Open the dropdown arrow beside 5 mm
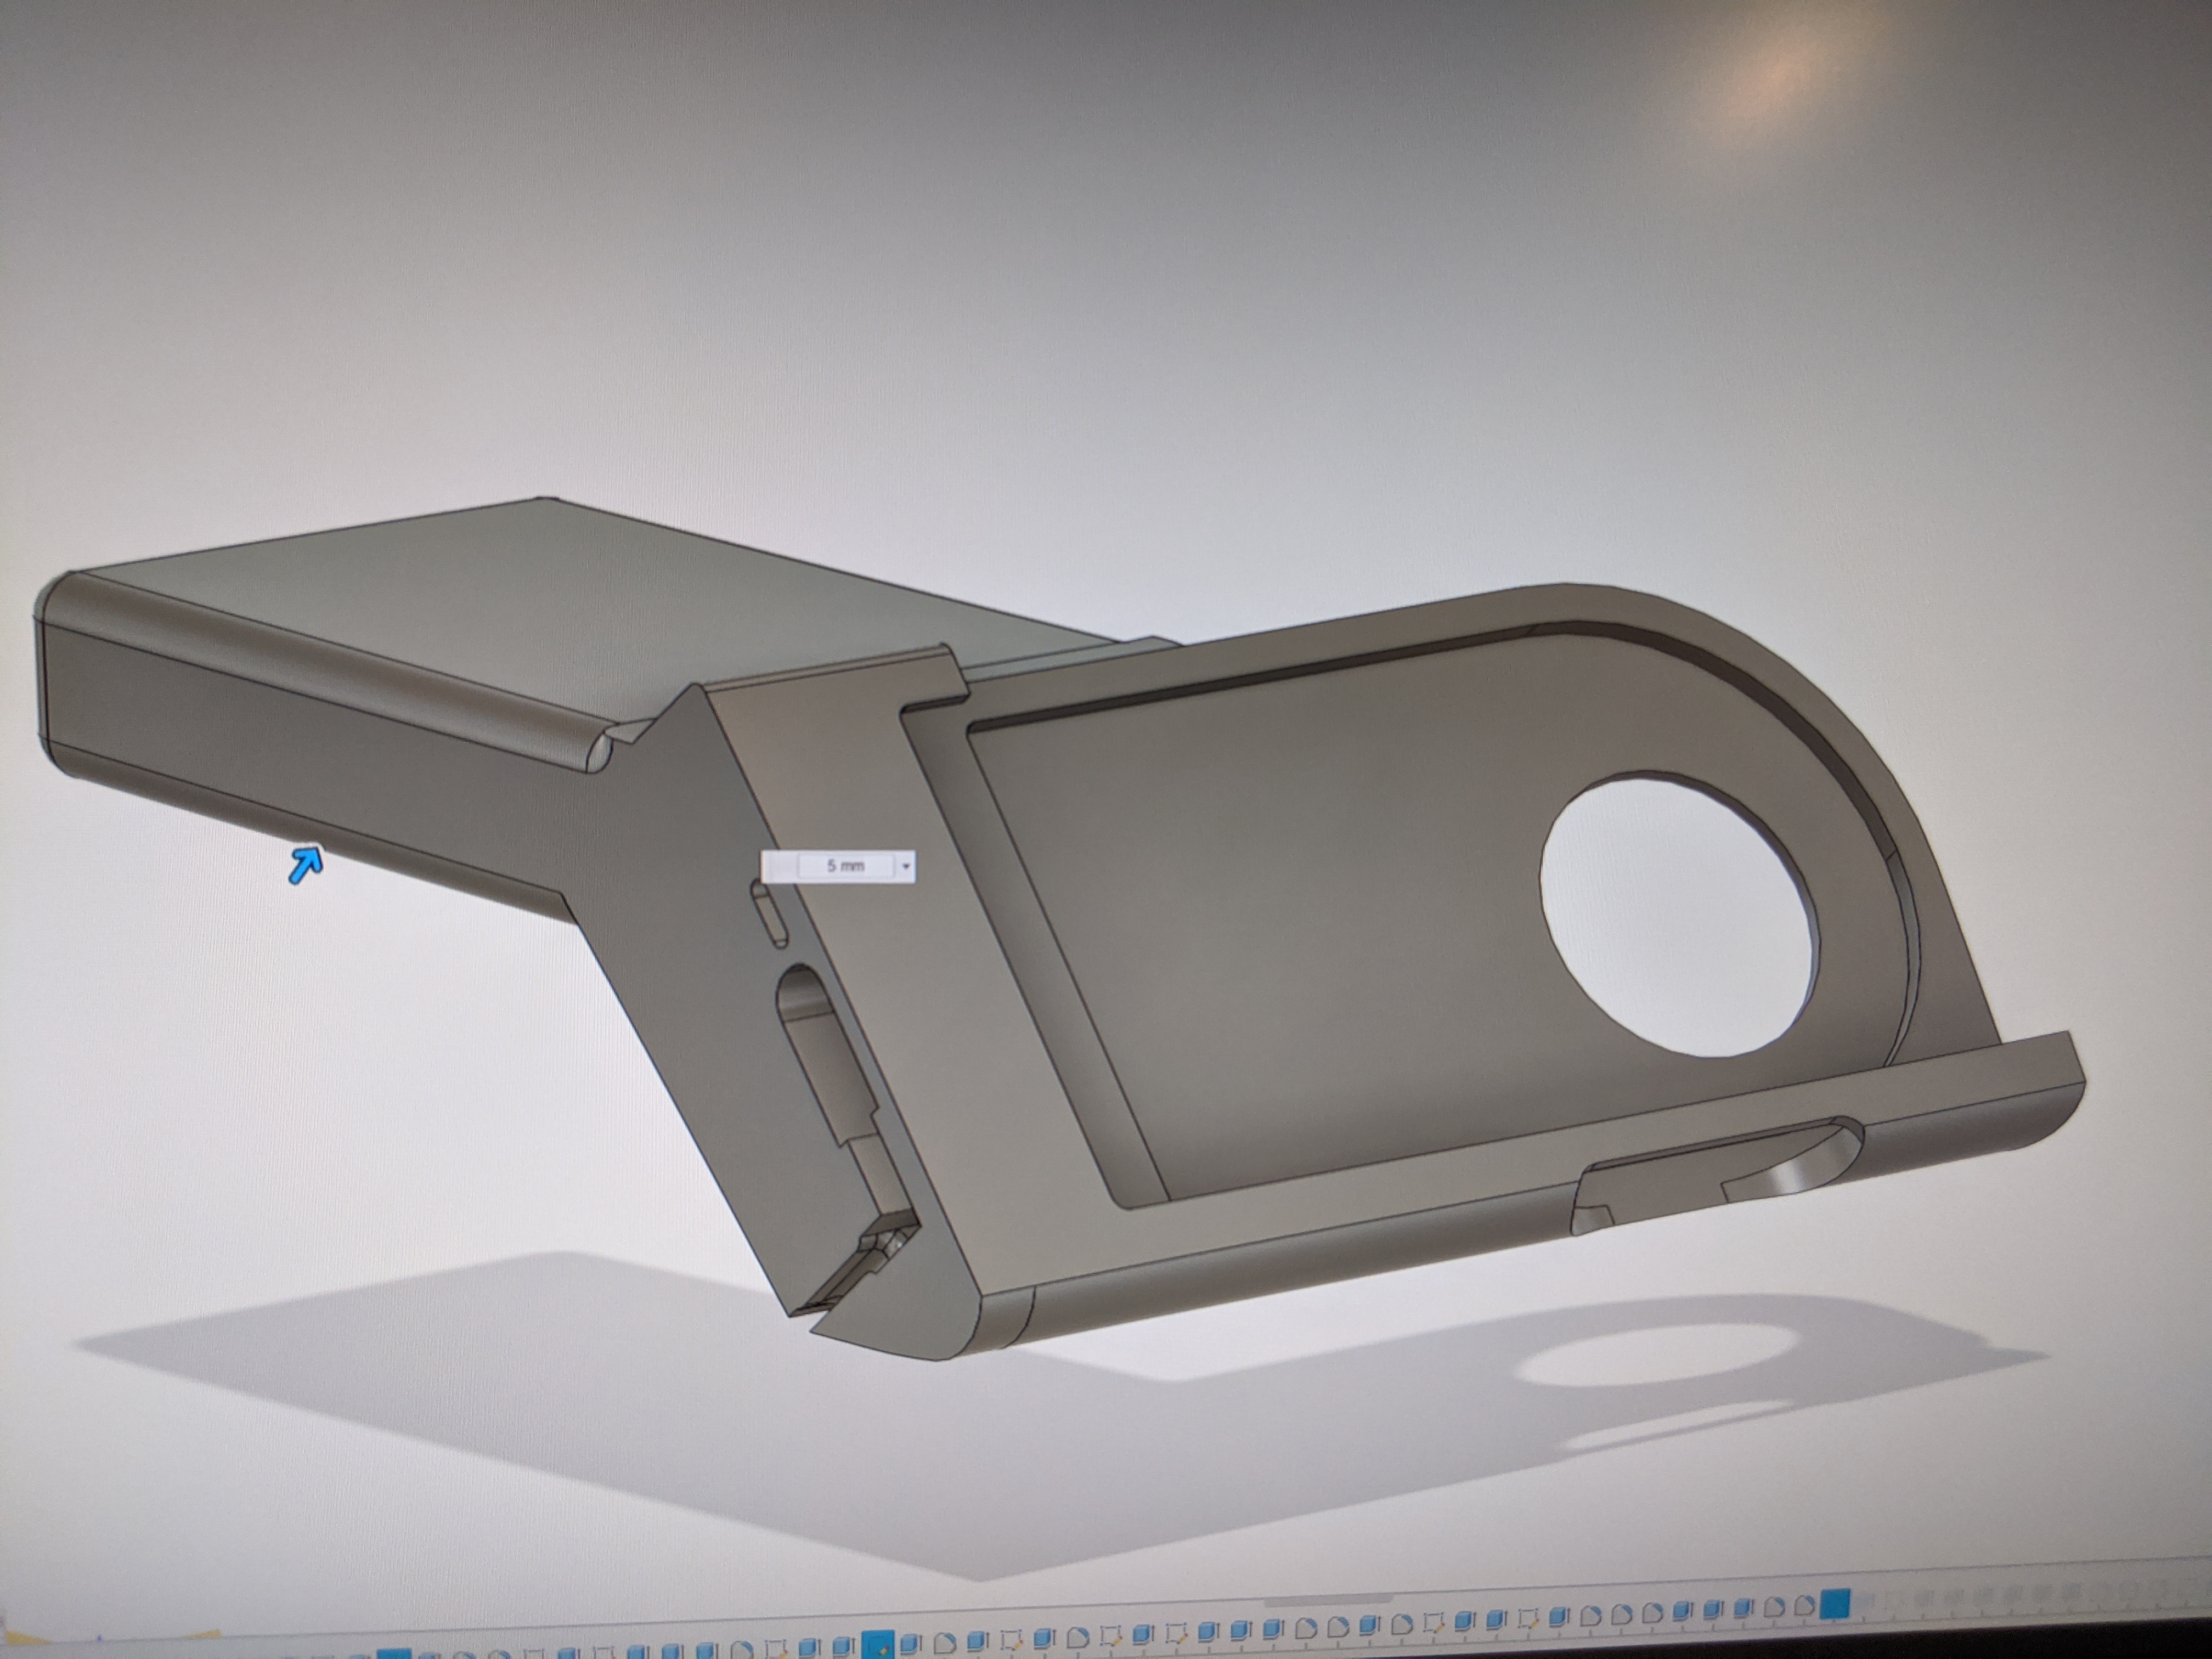 tap(906, 866)
